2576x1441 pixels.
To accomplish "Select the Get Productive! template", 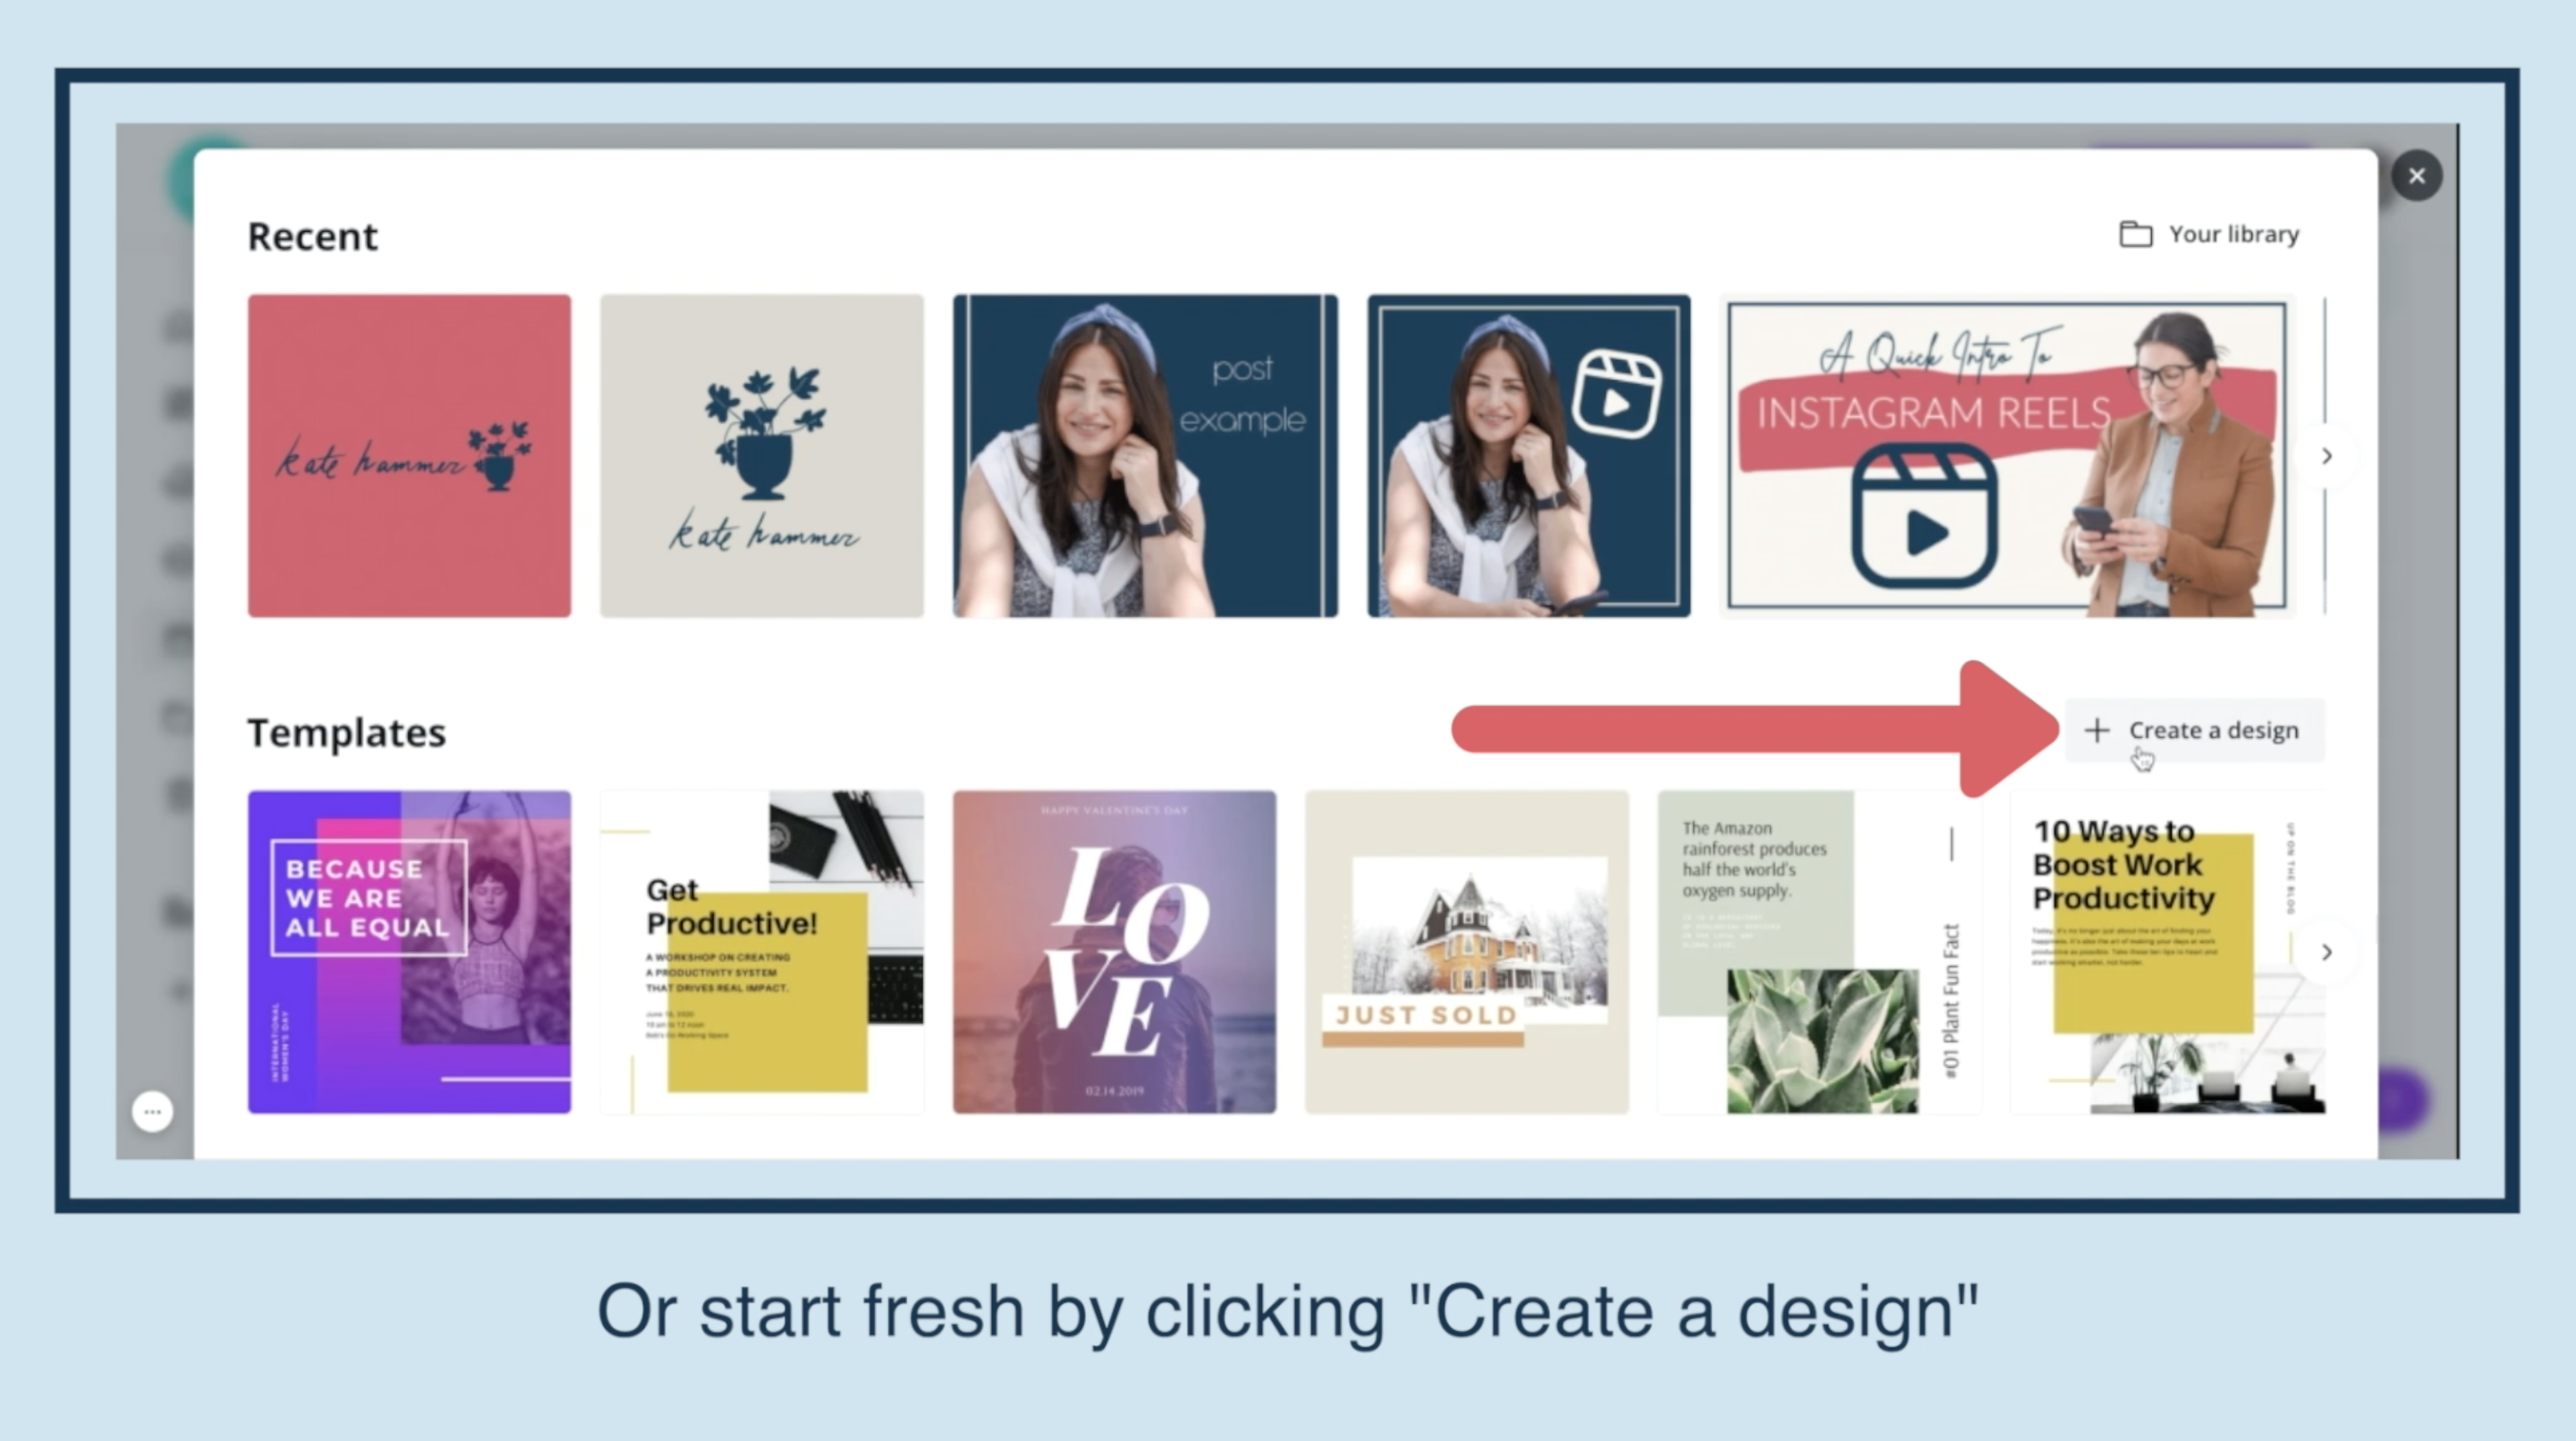I will [x=761, y=952].
